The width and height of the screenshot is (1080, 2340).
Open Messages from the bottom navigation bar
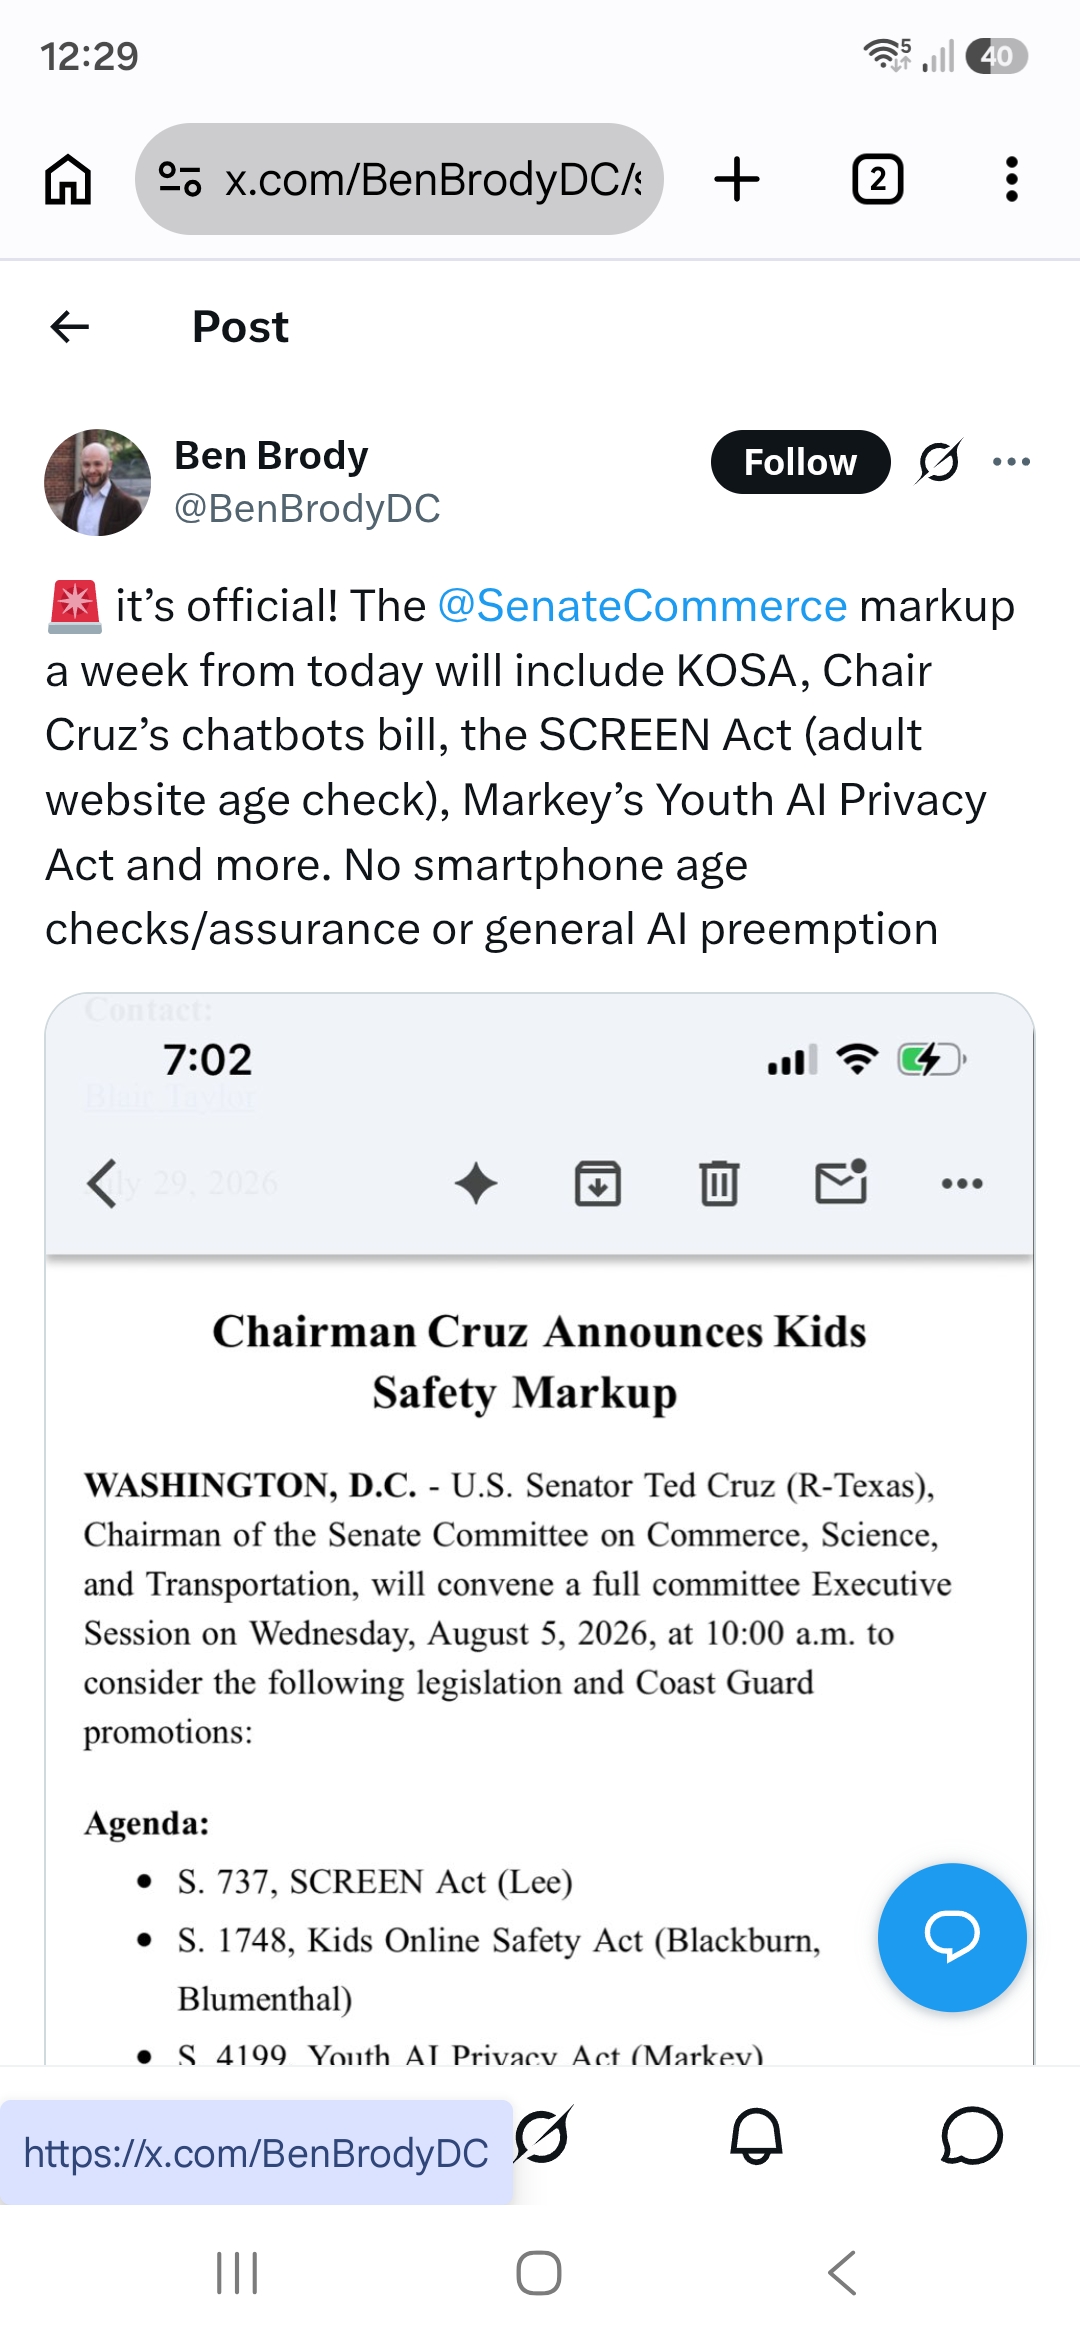[971, 2136]
